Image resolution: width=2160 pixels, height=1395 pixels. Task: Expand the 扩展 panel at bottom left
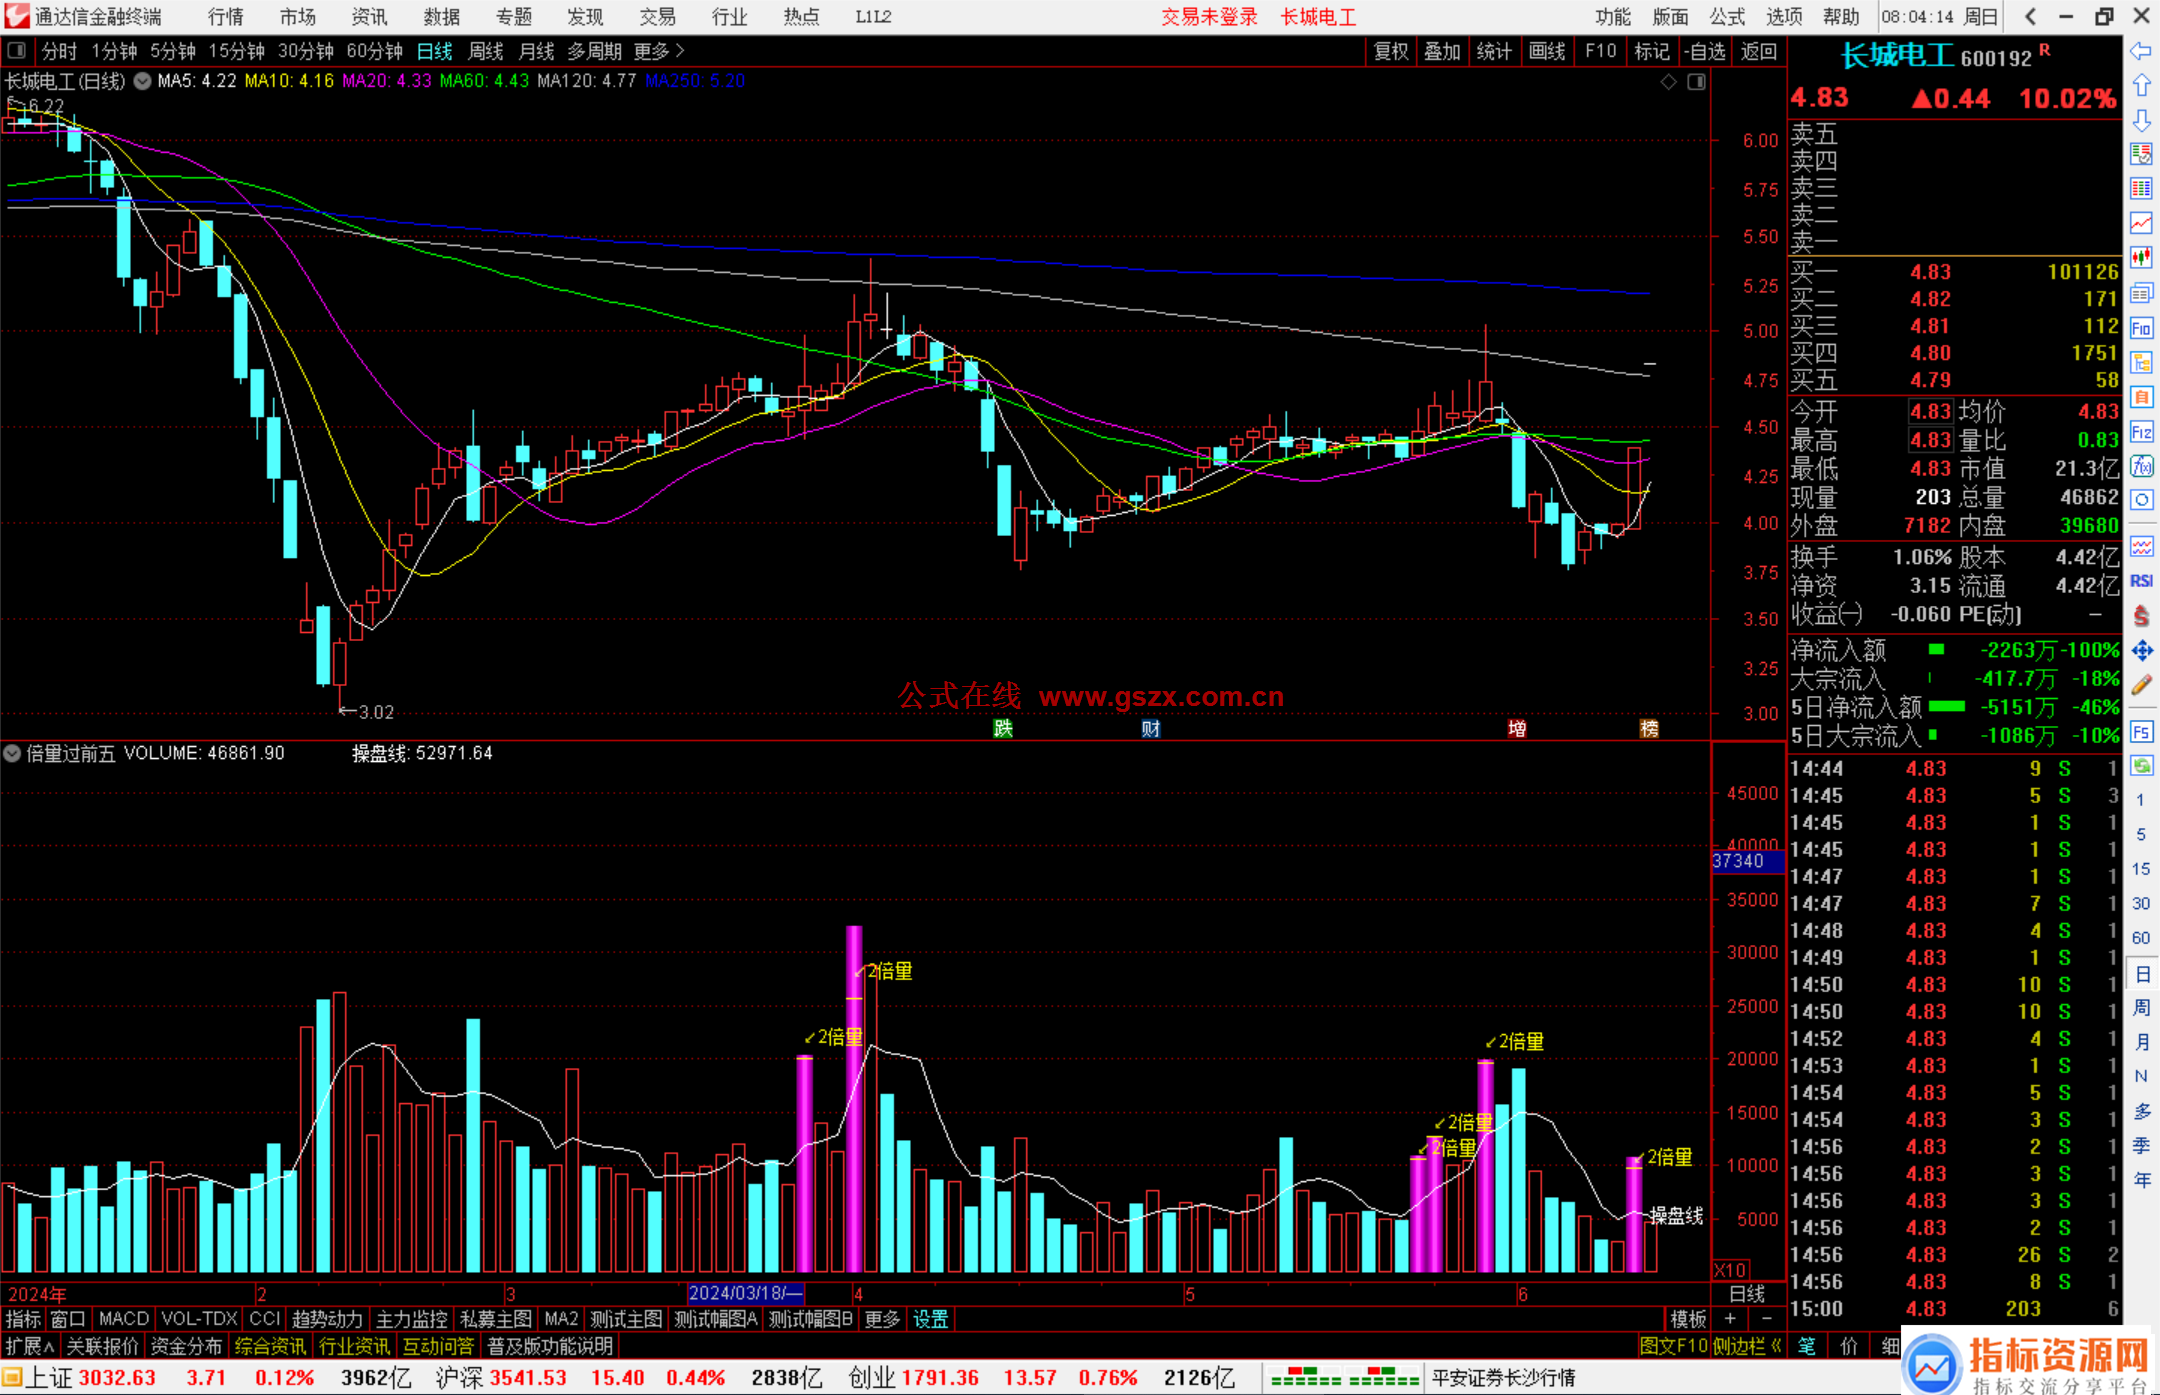tap(29, 1346)
